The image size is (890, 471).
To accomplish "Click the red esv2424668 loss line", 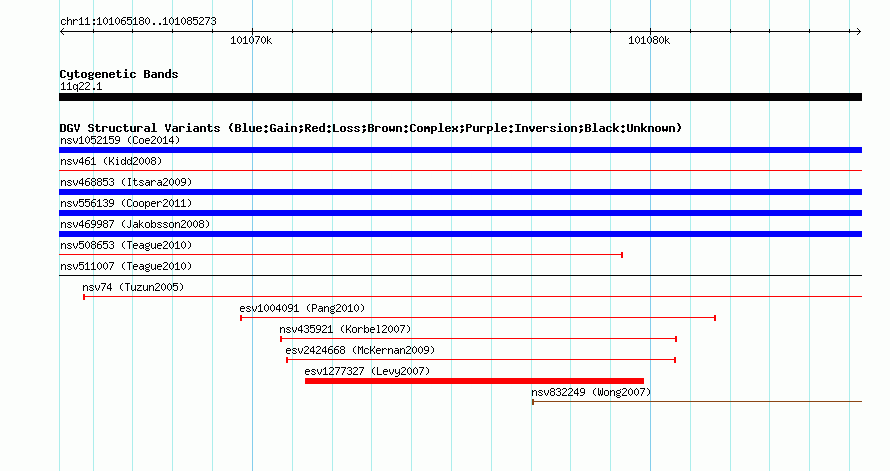I will coord(481,360).
